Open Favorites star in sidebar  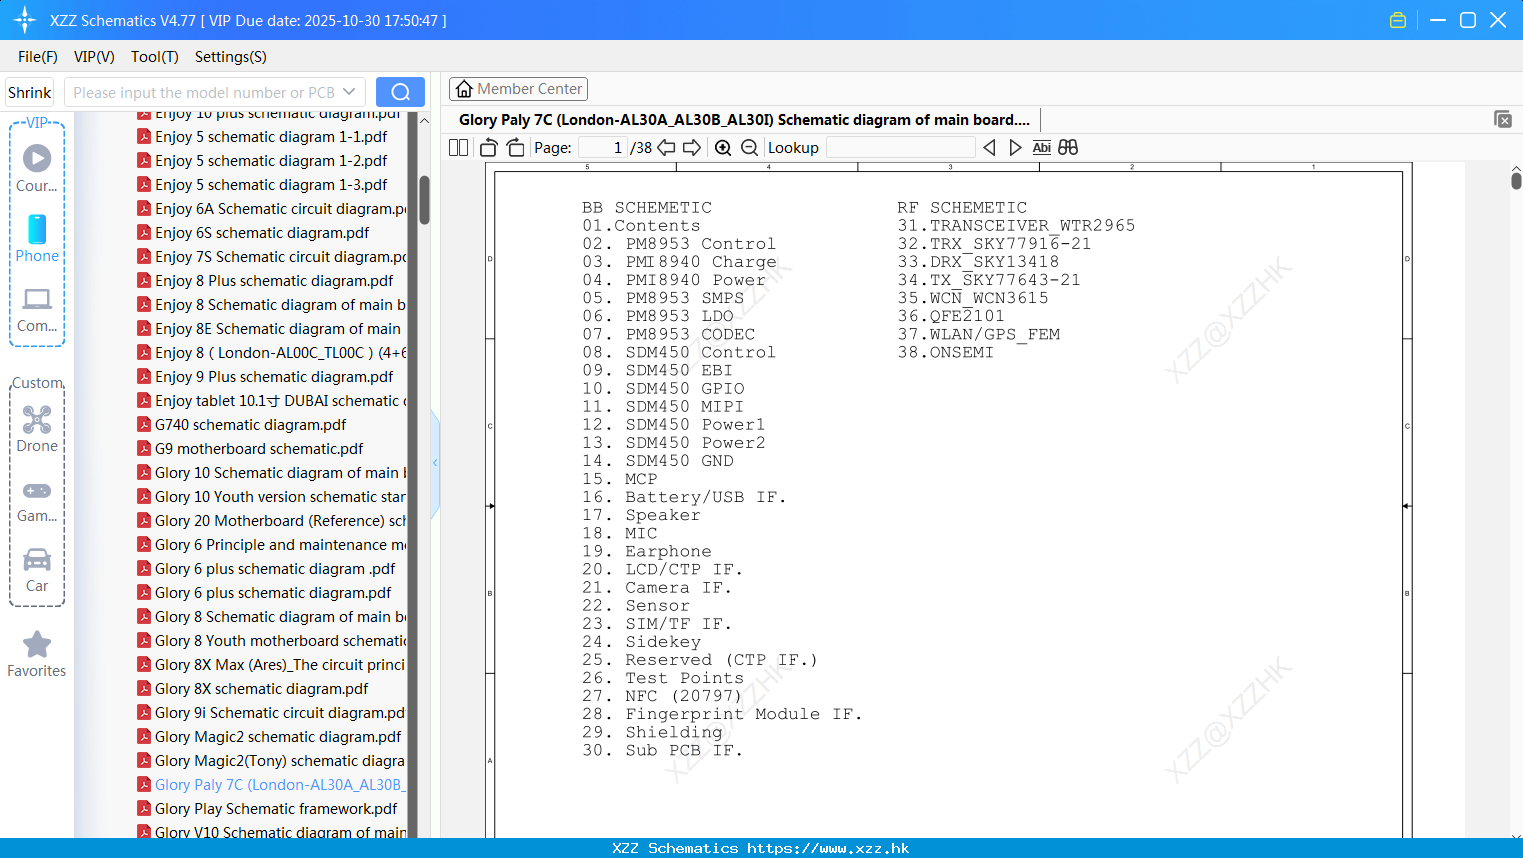pos(37,654)
